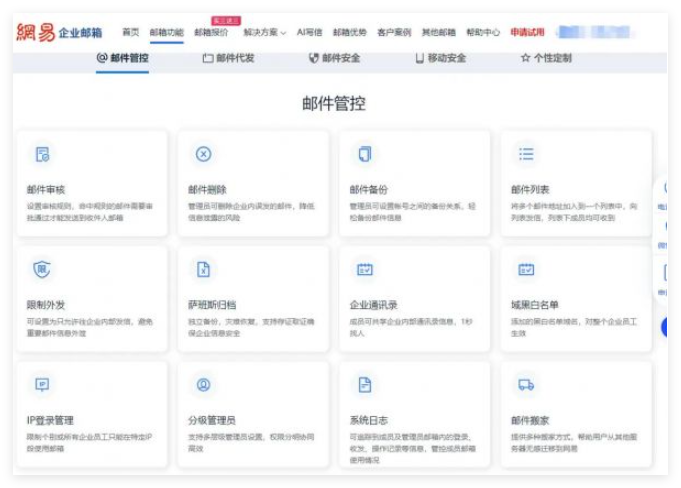Open 邮箱优势 in top navigation

click(350, 32)
